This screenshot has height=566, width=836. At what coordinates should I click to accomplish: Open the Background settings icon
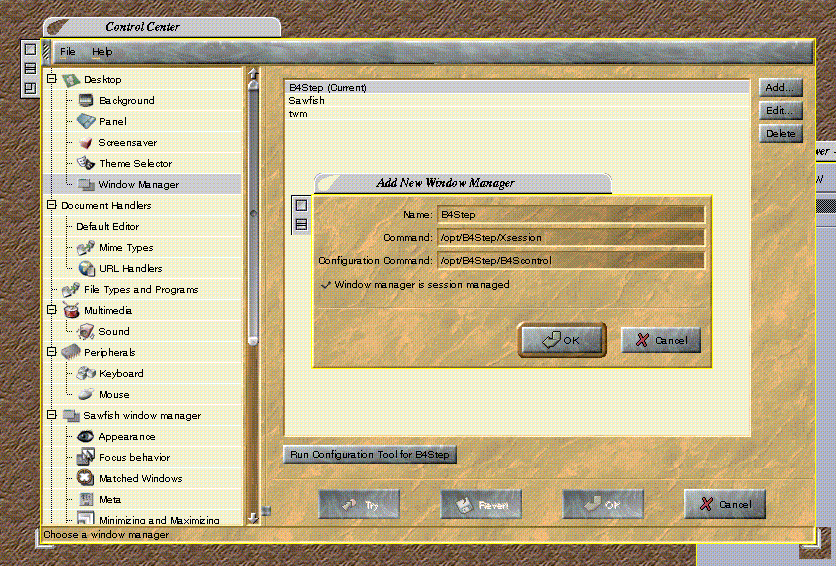pos(86,100)
